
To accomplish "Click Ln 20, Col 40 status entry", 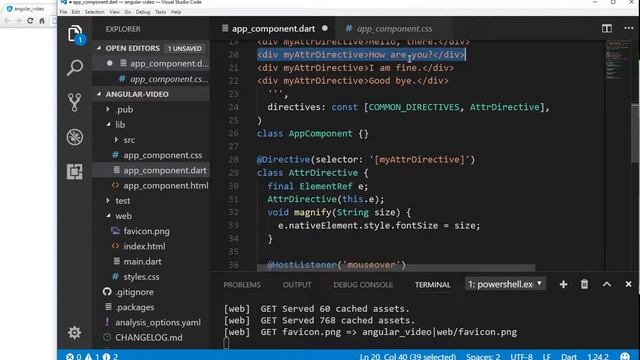I will (408, 357).
